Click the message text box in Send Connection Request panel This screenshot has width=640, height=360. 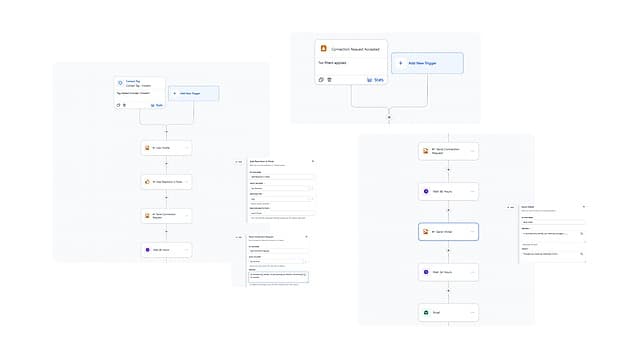click(278, 276)
